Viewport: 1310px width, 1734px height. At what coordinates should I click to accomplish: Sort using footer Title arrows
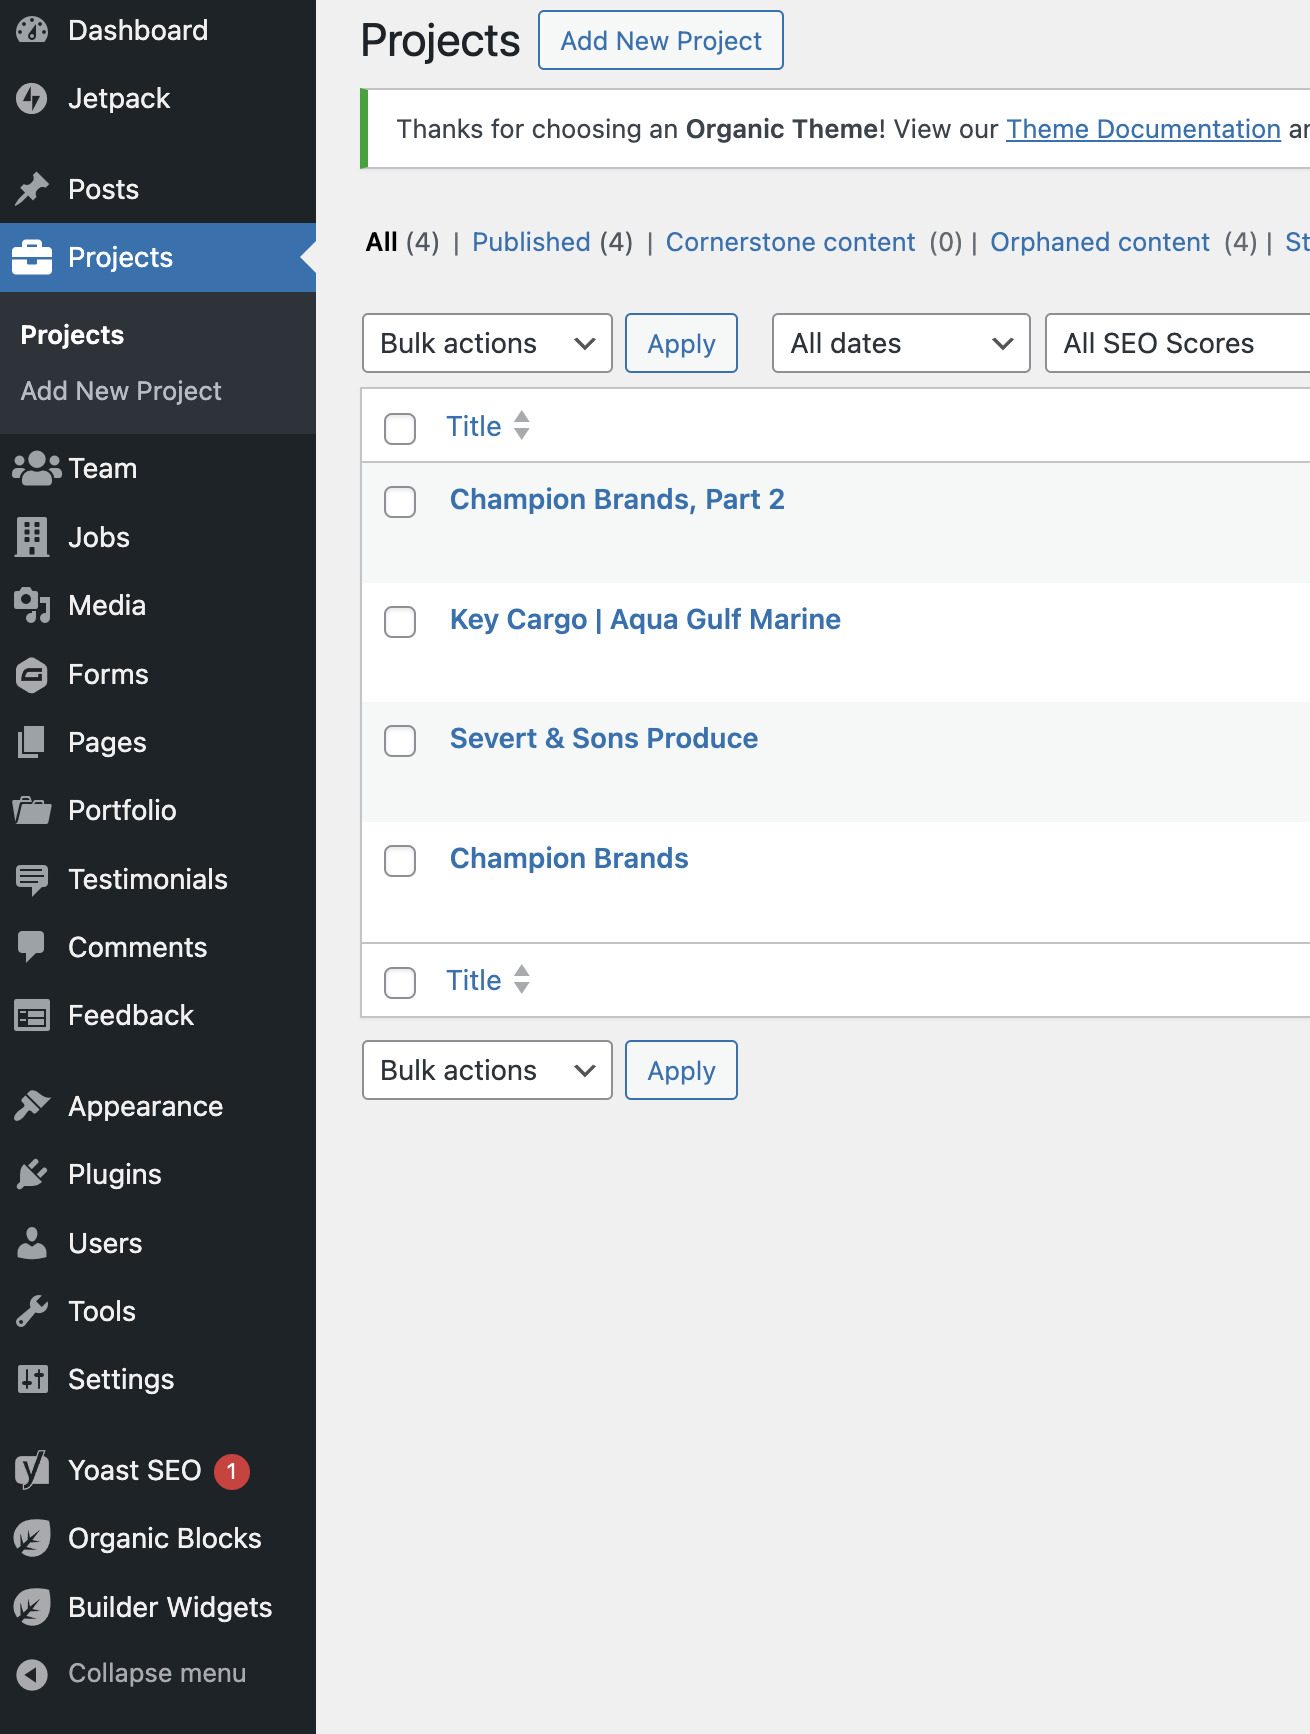(522, 980)
